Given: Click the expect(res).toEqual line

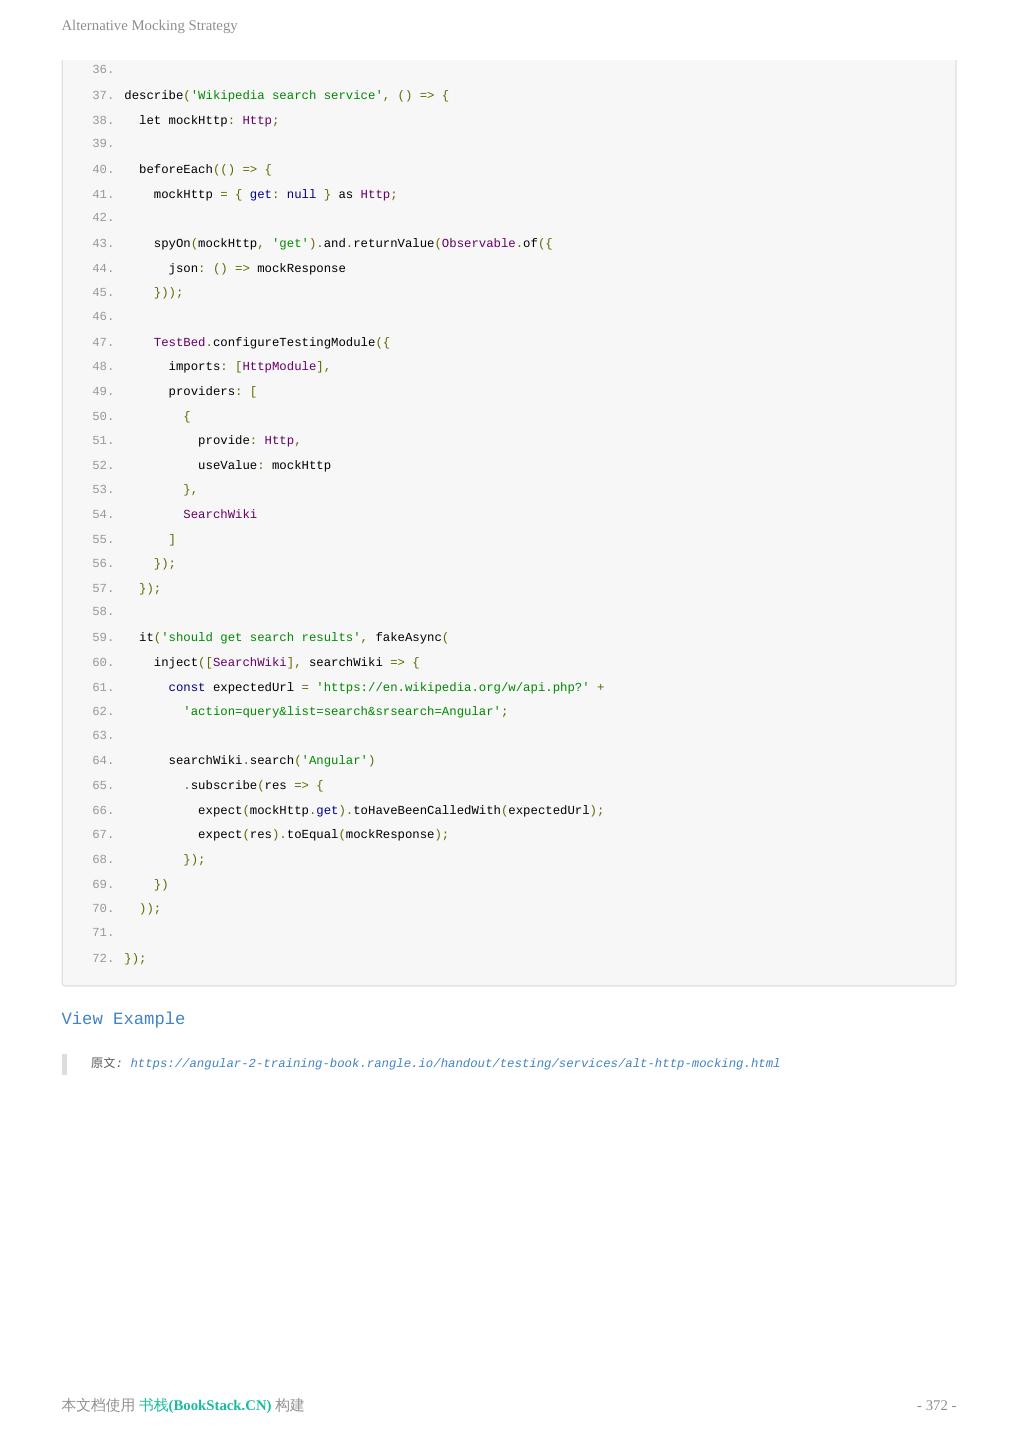Looking at the screenshot, I should point(323,834).
